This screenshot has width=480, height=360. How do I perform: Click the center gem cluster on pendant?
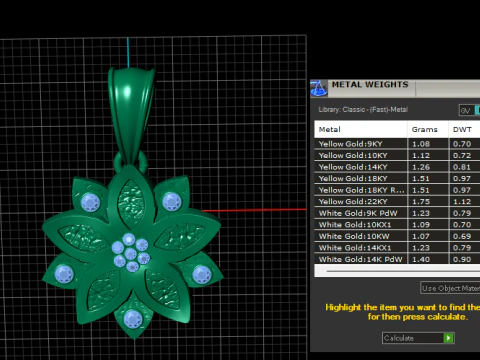[x=131, y=252]
